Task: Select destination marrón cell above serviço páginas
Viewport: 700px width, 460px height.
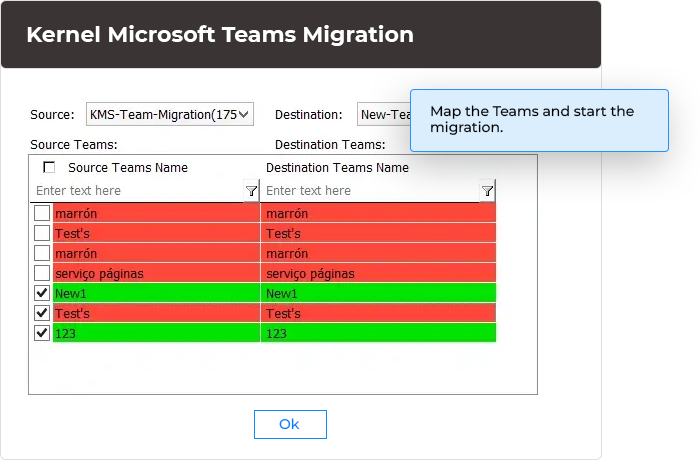Action: coord(378,253)
